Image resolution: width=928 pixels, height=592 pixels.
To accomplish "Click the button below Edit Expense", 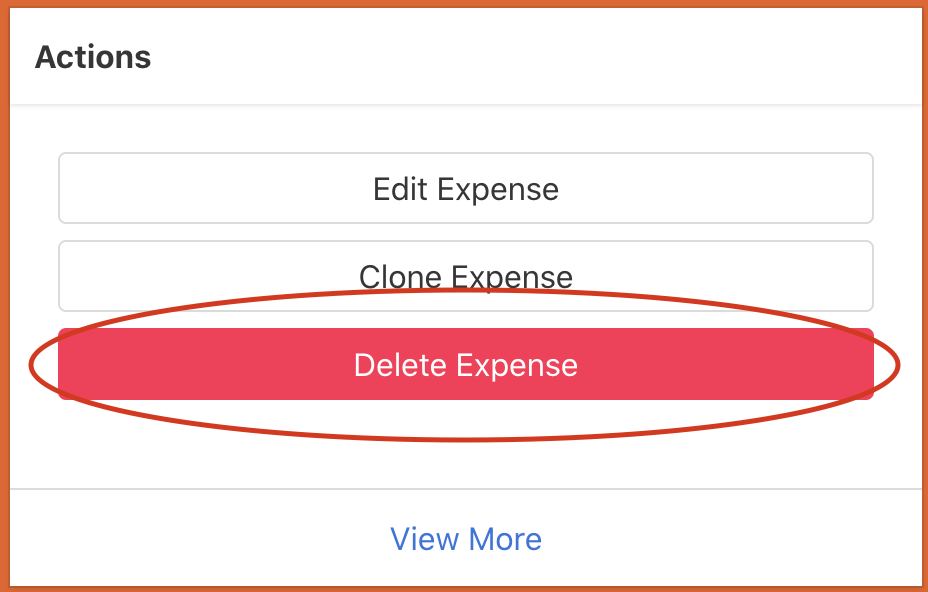I will click(x=466, y=275).
